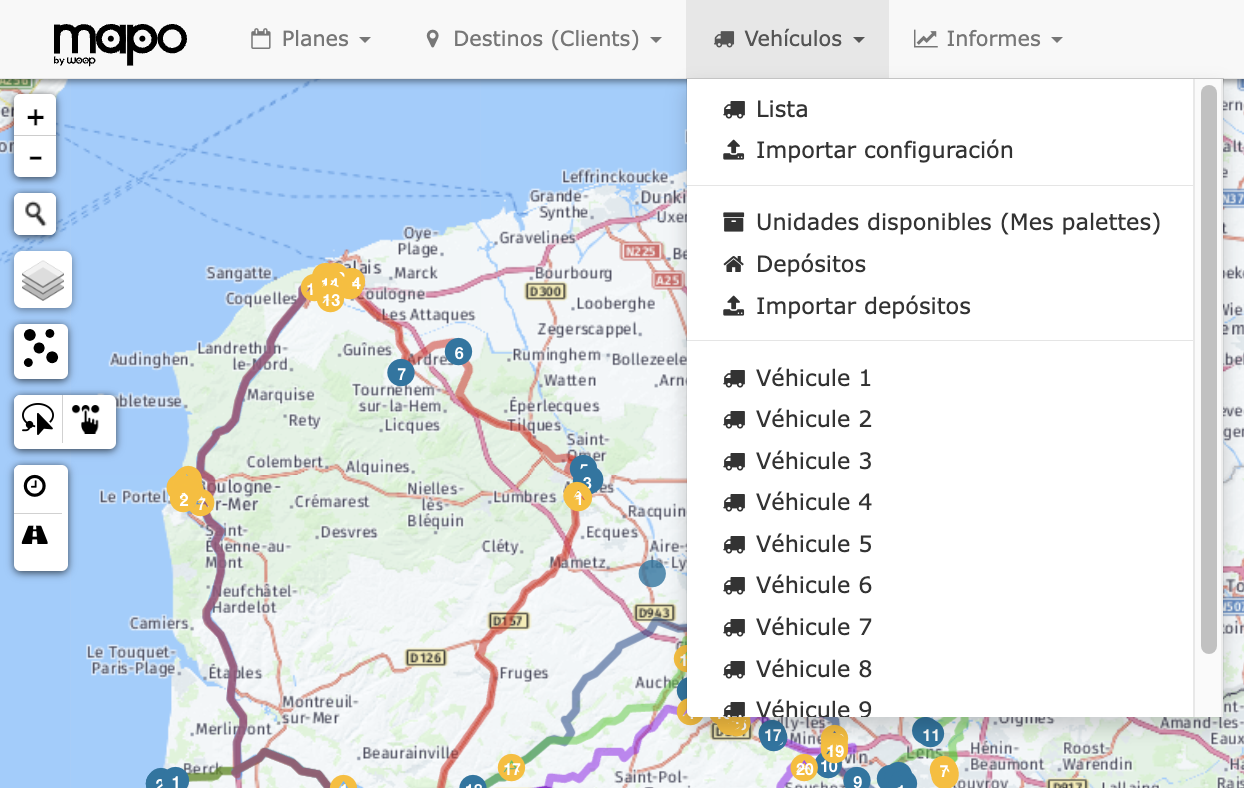Collapse the Vehículos dropdown menu

tap(788, 39)
